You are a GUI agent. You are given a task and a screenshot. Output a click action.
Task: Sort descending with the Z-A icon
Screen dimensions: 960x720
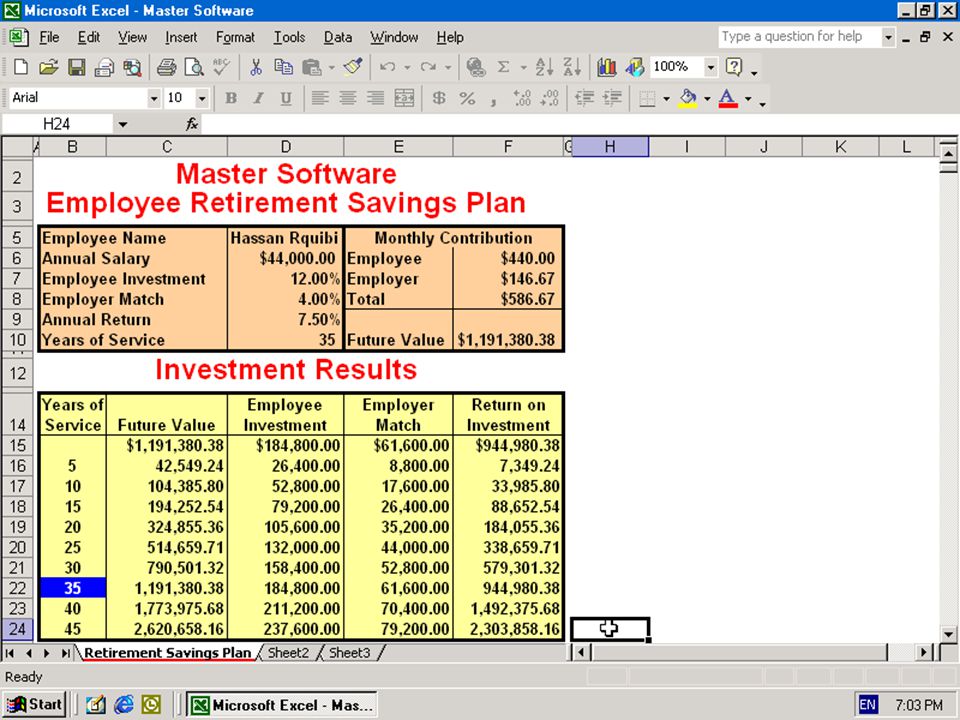coord(572,67)
